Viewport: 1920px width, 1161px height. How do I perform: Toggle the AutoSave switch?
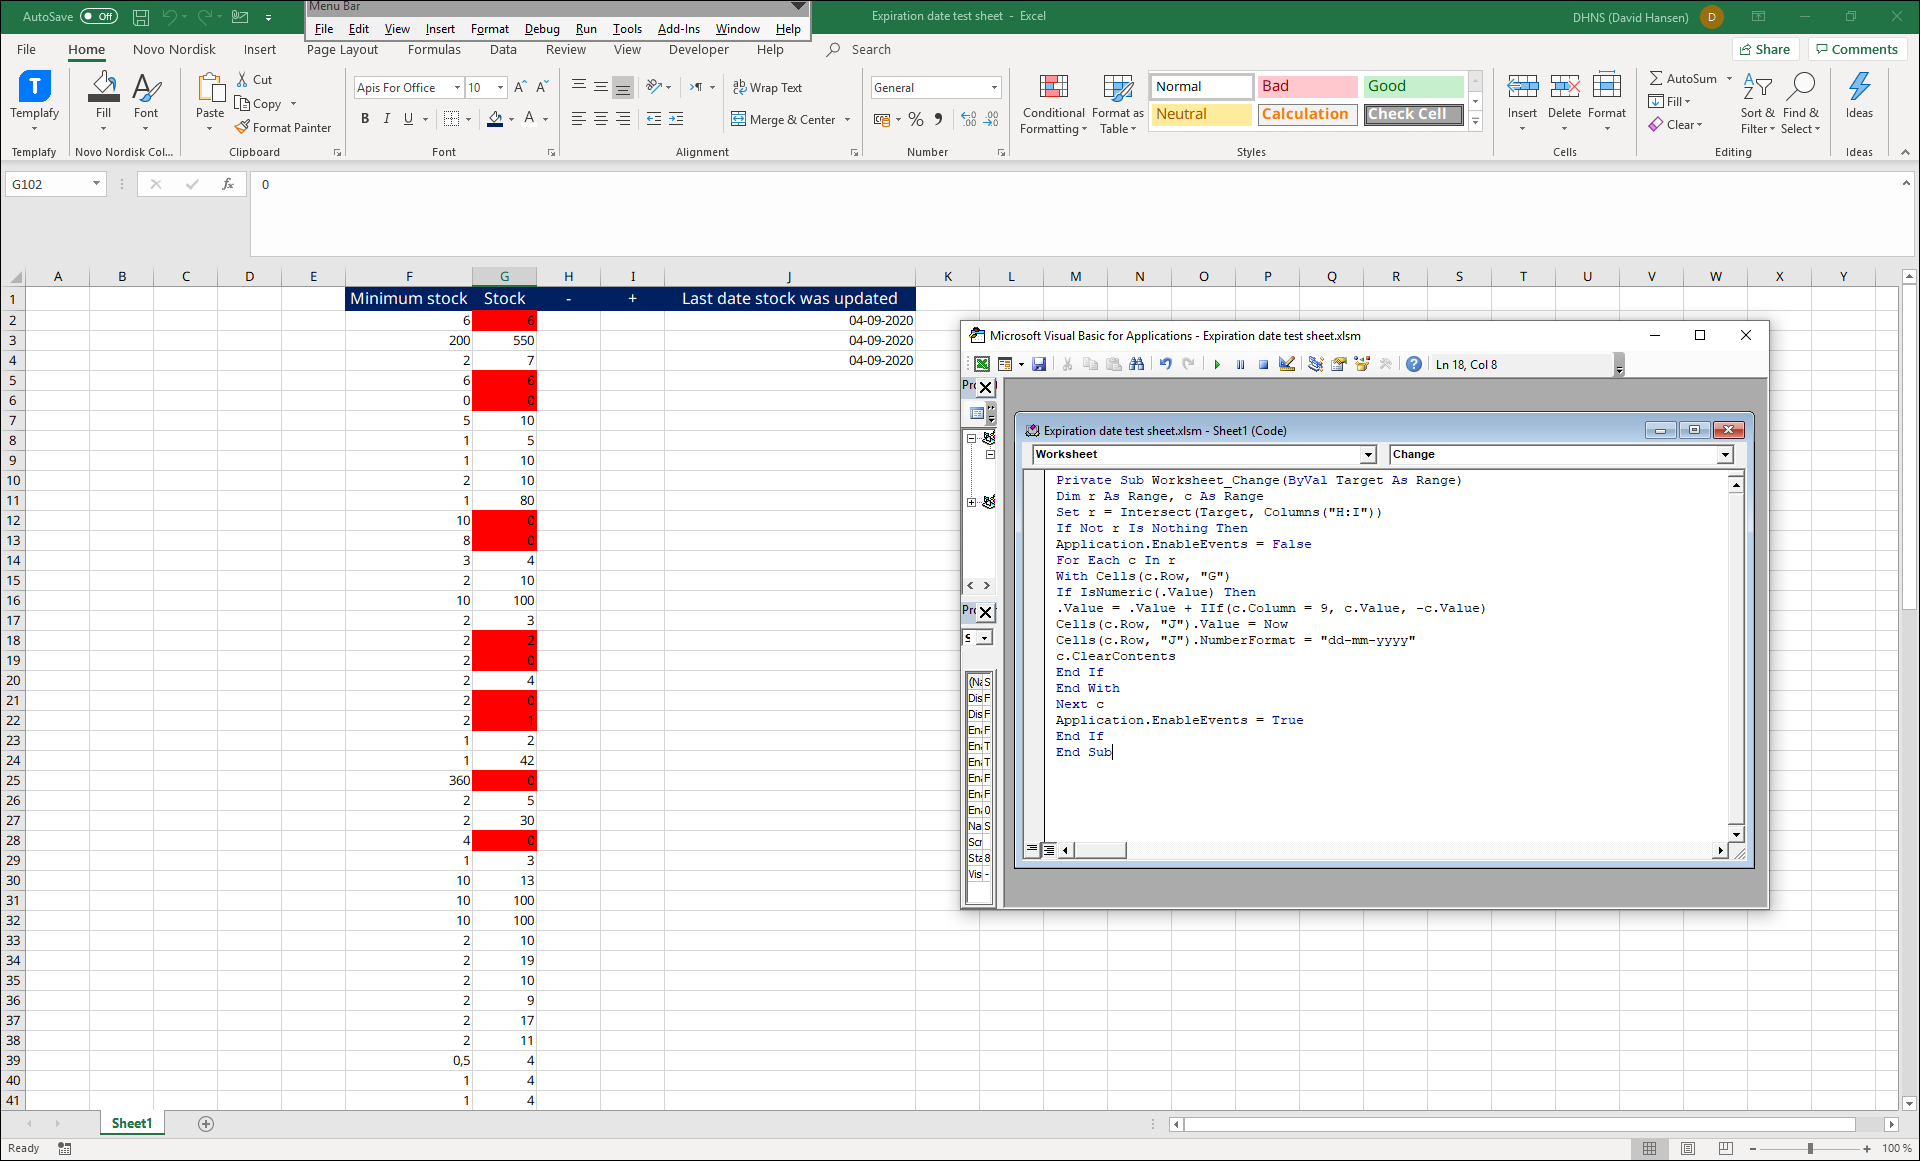tap(98, 16)
